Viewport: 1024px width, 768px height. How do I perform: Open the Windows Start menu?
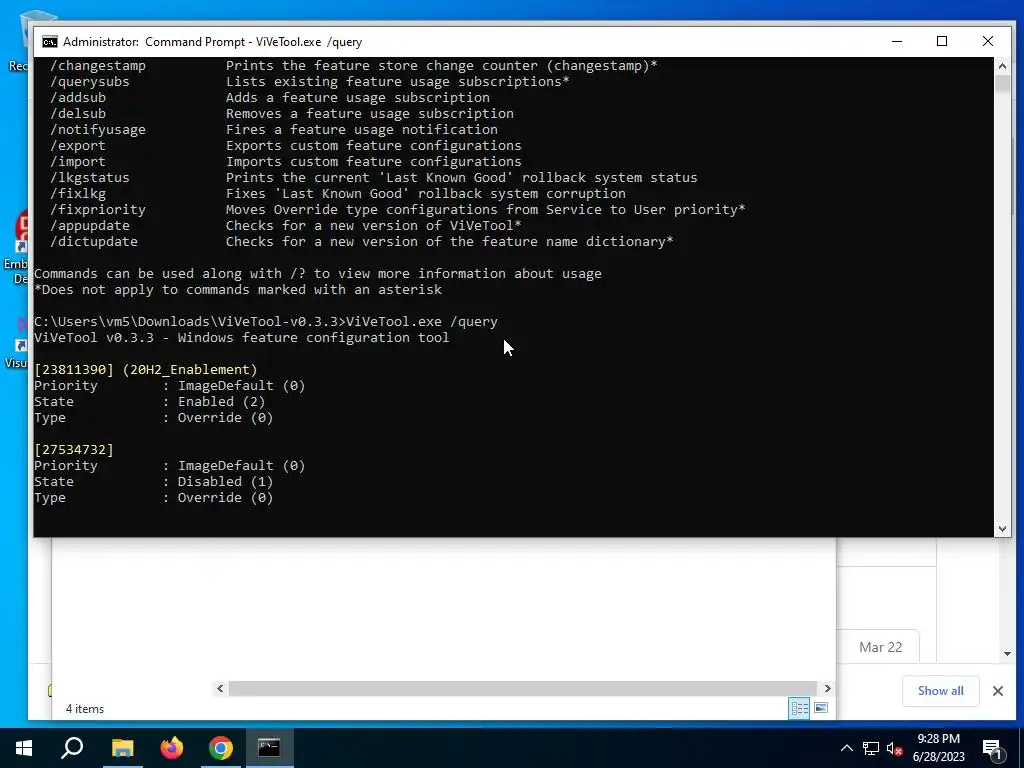(24, 748)
